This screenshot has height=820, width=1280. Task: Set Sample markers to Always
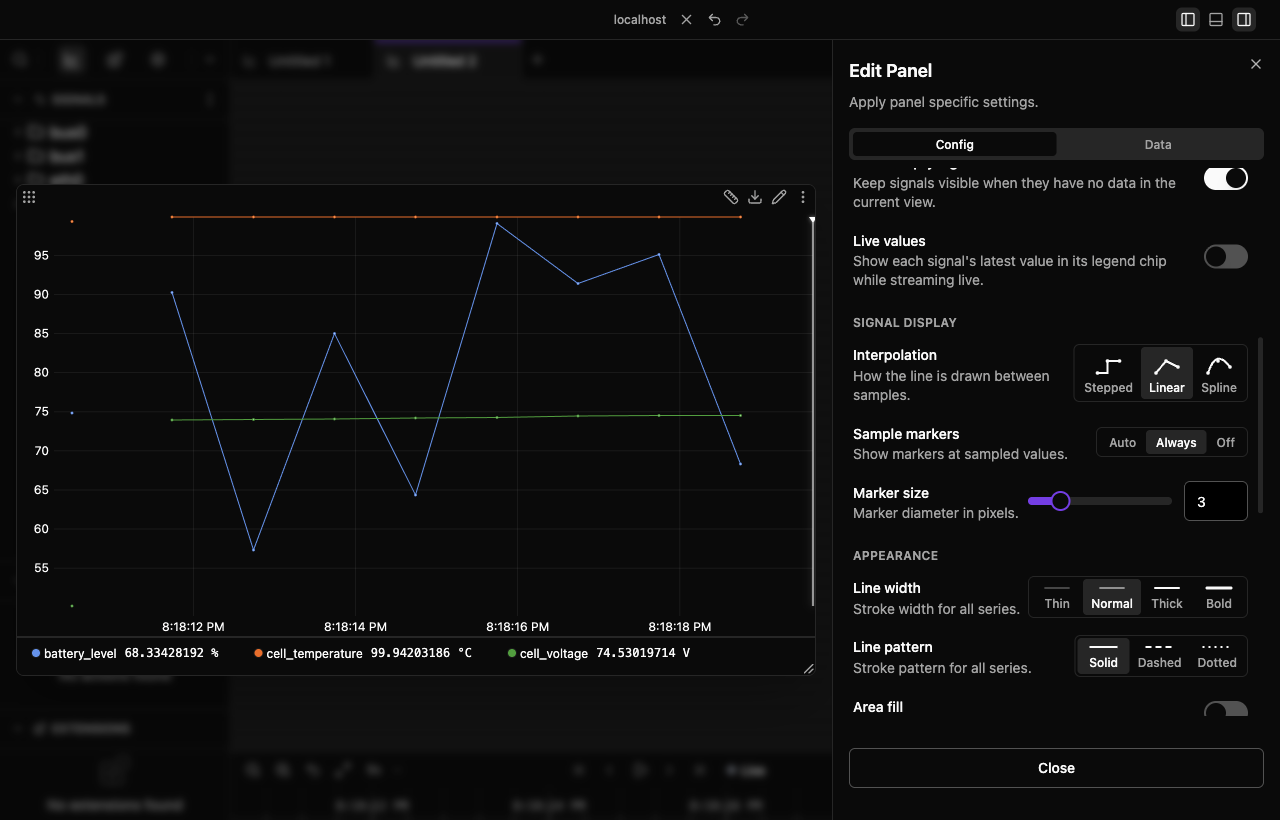1176,442
